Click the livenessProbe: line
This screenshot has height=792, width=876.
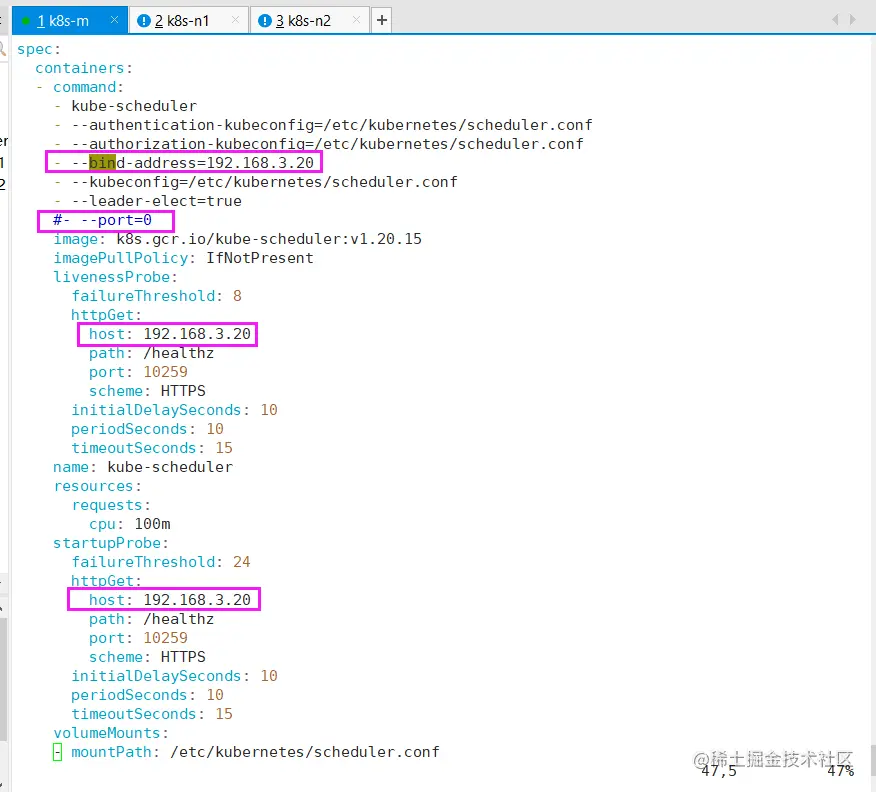(115, 277)
